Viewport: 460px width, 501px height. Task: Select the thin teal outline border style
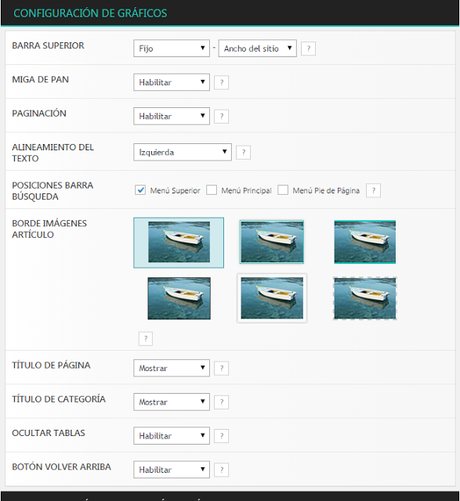[x=272, y=242]
